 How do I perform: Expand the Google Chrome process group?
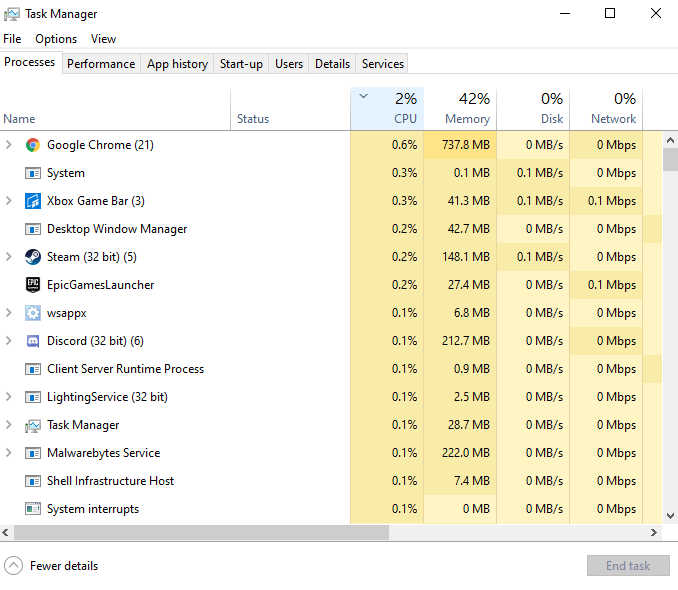(8, 145)
